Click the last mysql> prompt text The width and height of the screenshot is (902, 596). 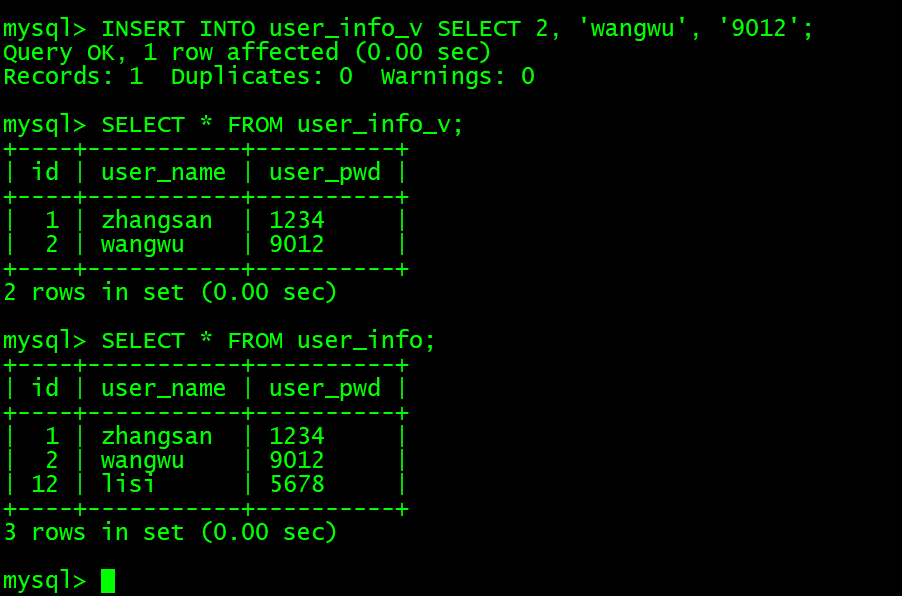pyautogui.click(x=44, y=581)
